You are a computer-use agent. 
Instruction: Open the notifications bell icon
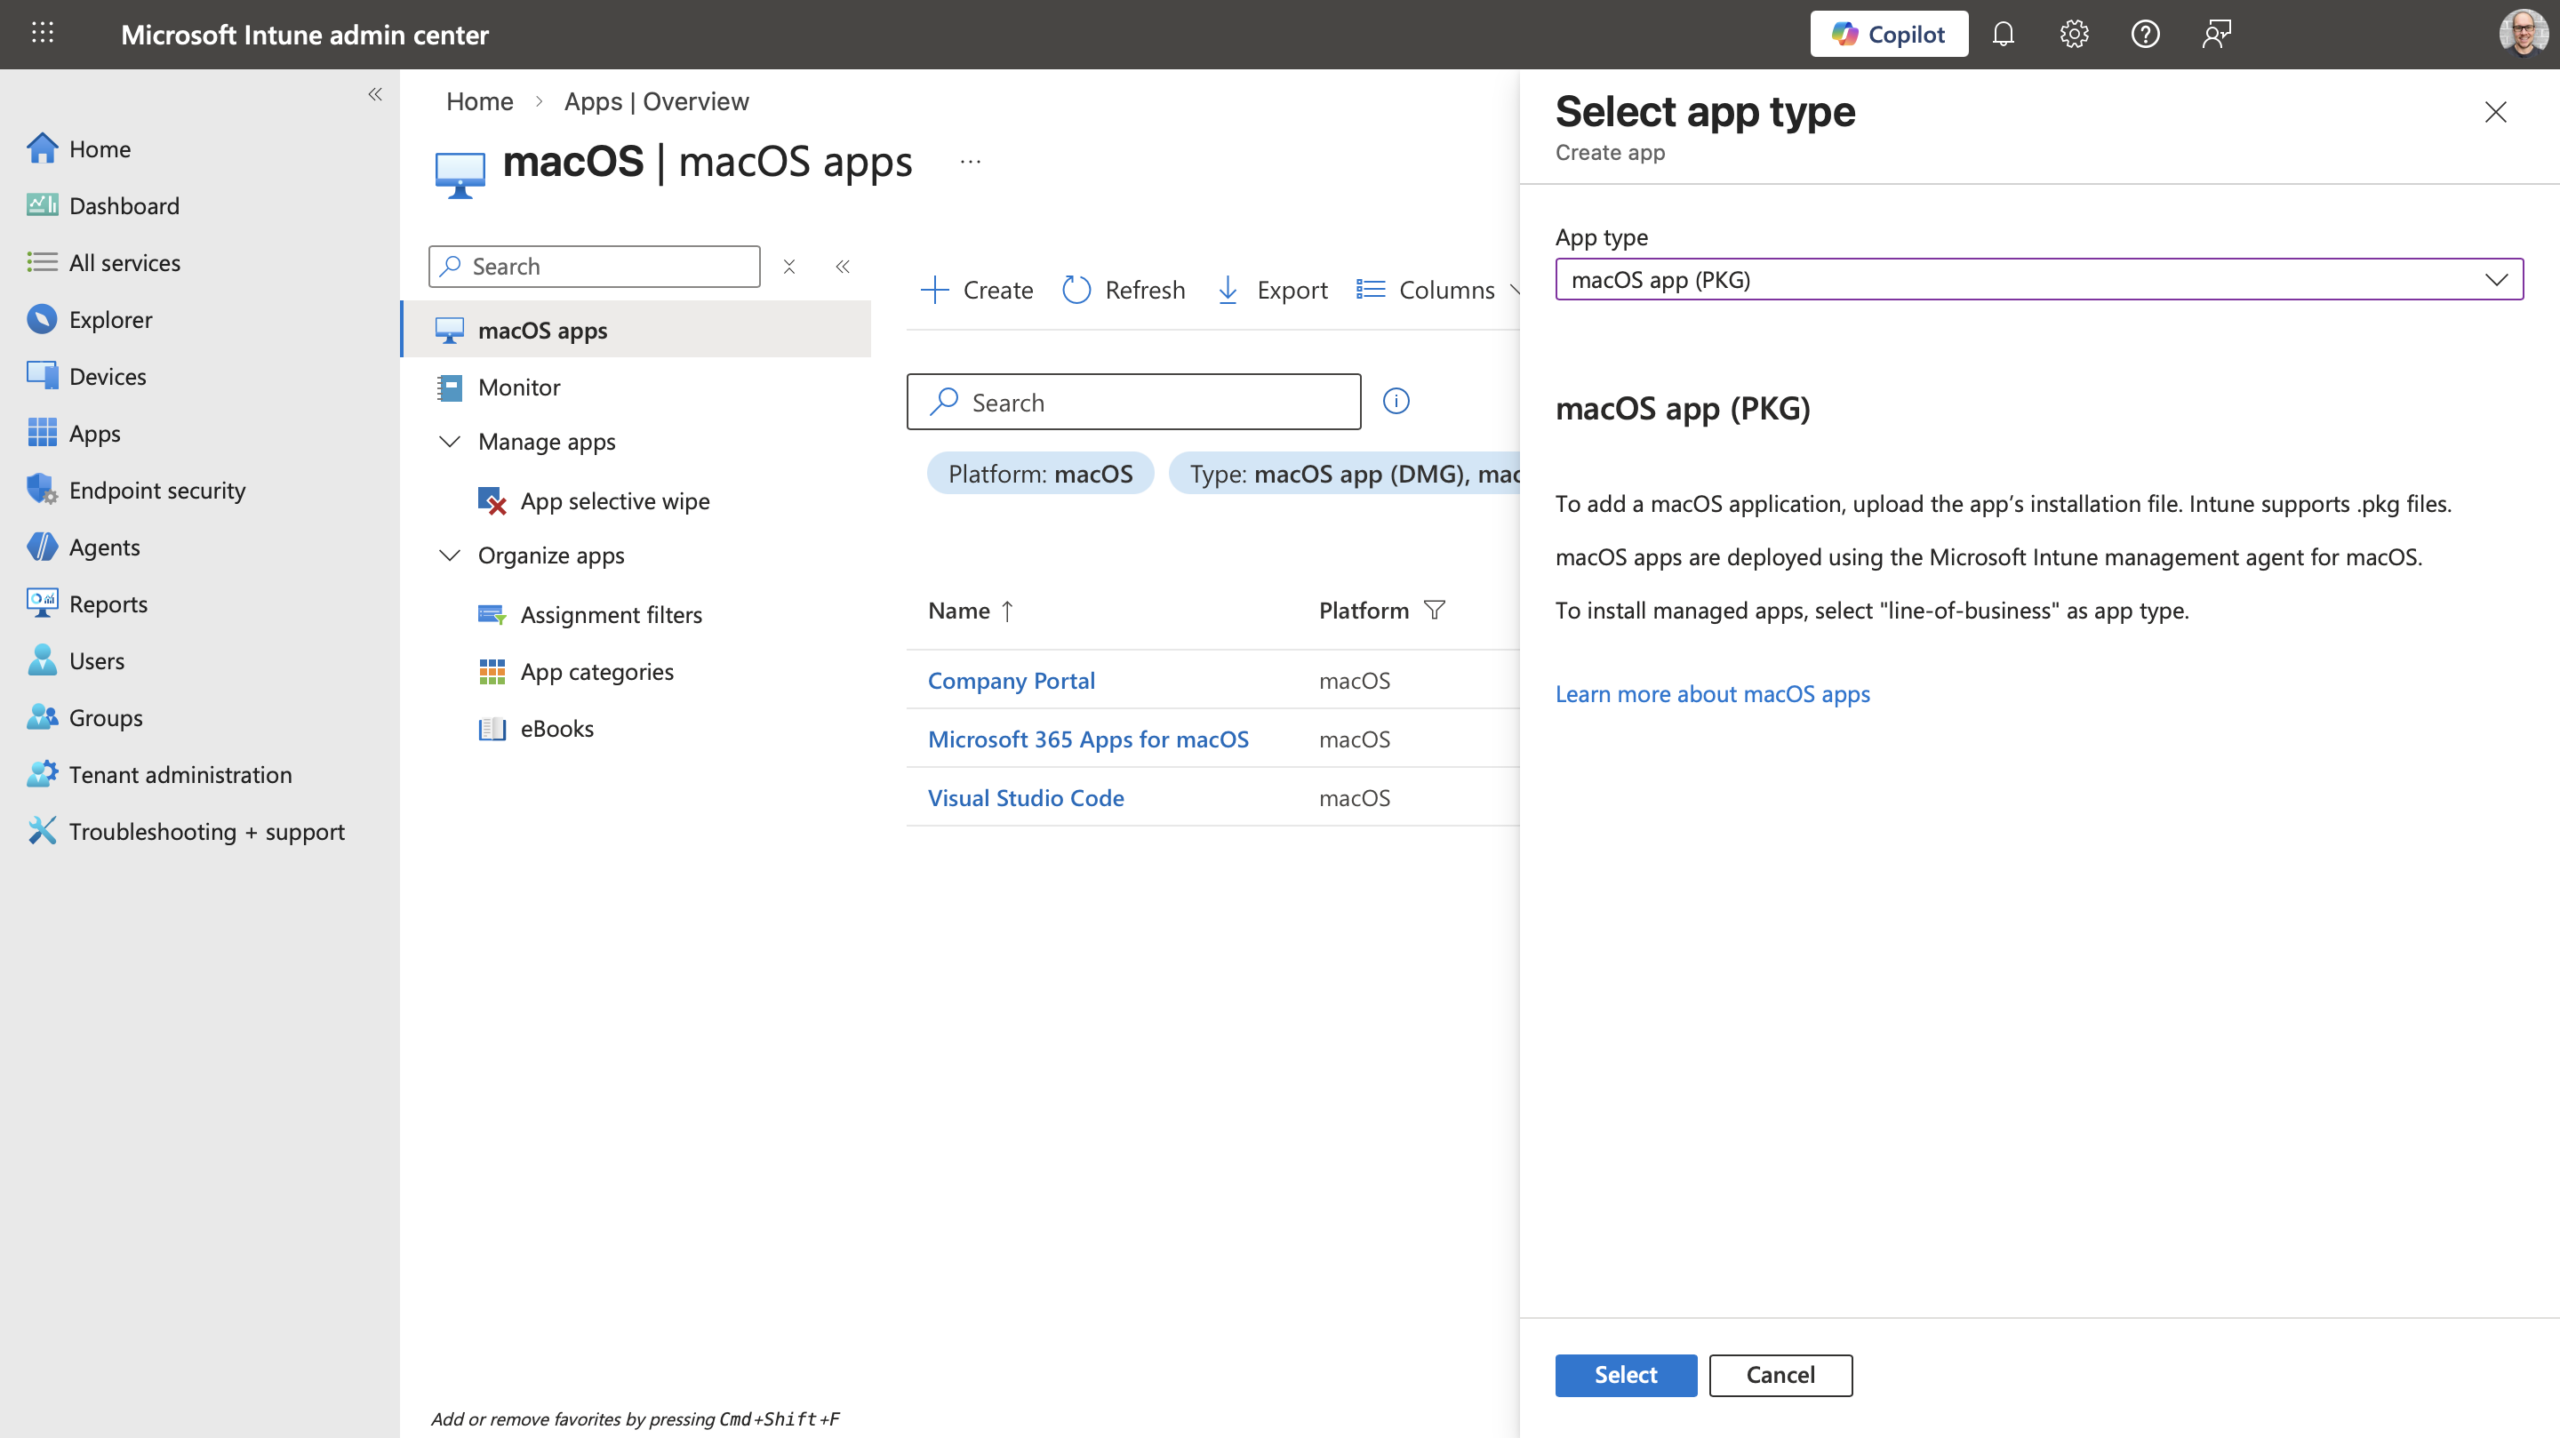click(2002, 34)
